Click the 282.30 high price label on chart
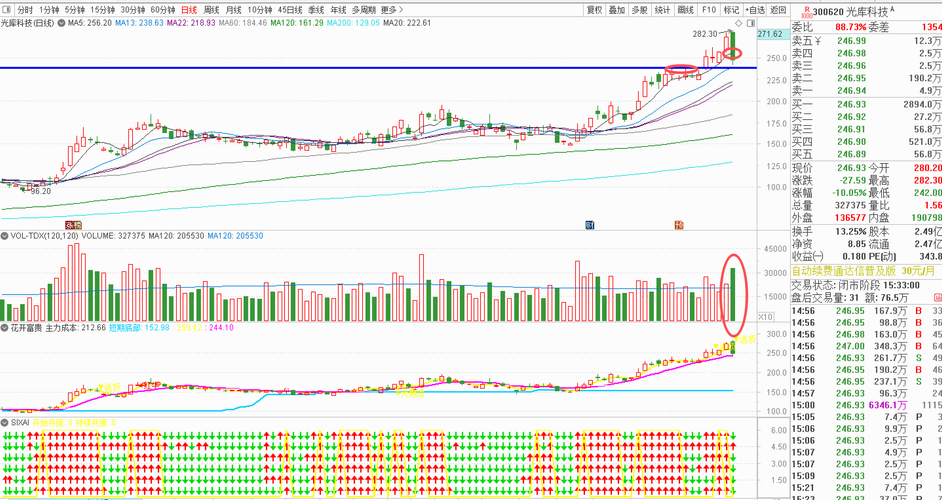The image size is (942, 500). [705, 34]
